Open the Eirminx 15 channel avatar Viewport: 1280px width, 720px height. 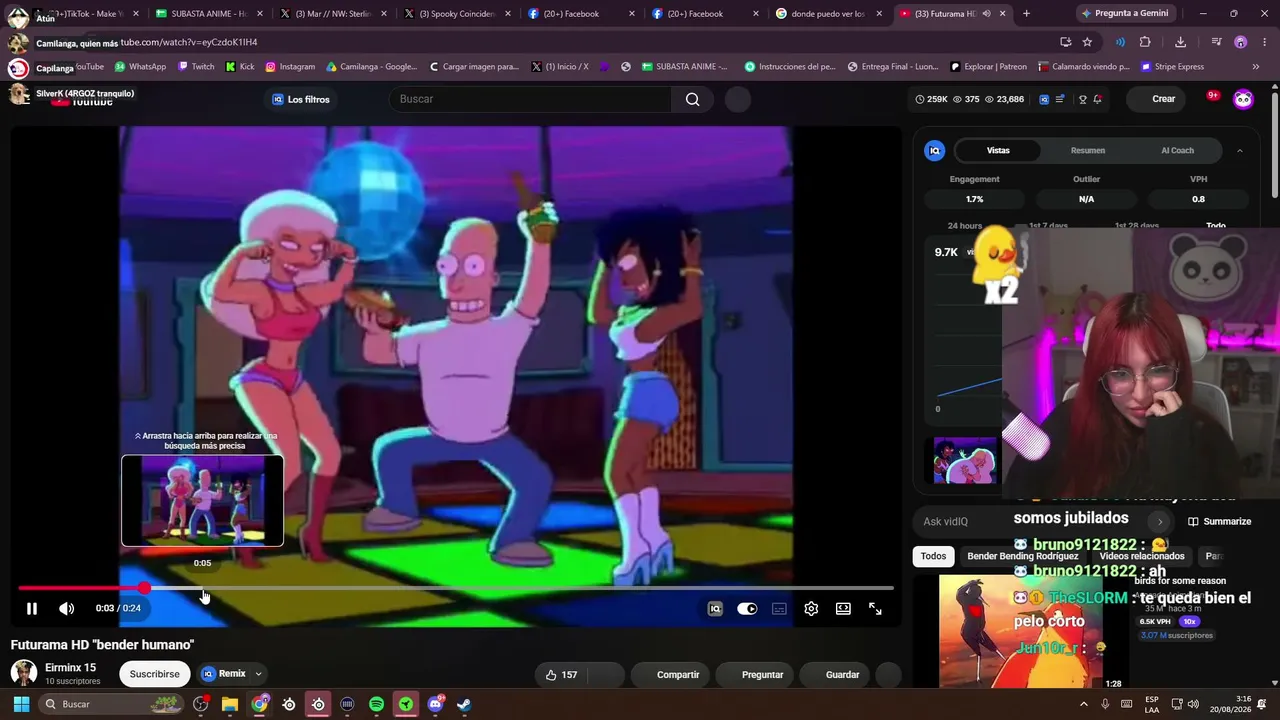tap(24, 673)
